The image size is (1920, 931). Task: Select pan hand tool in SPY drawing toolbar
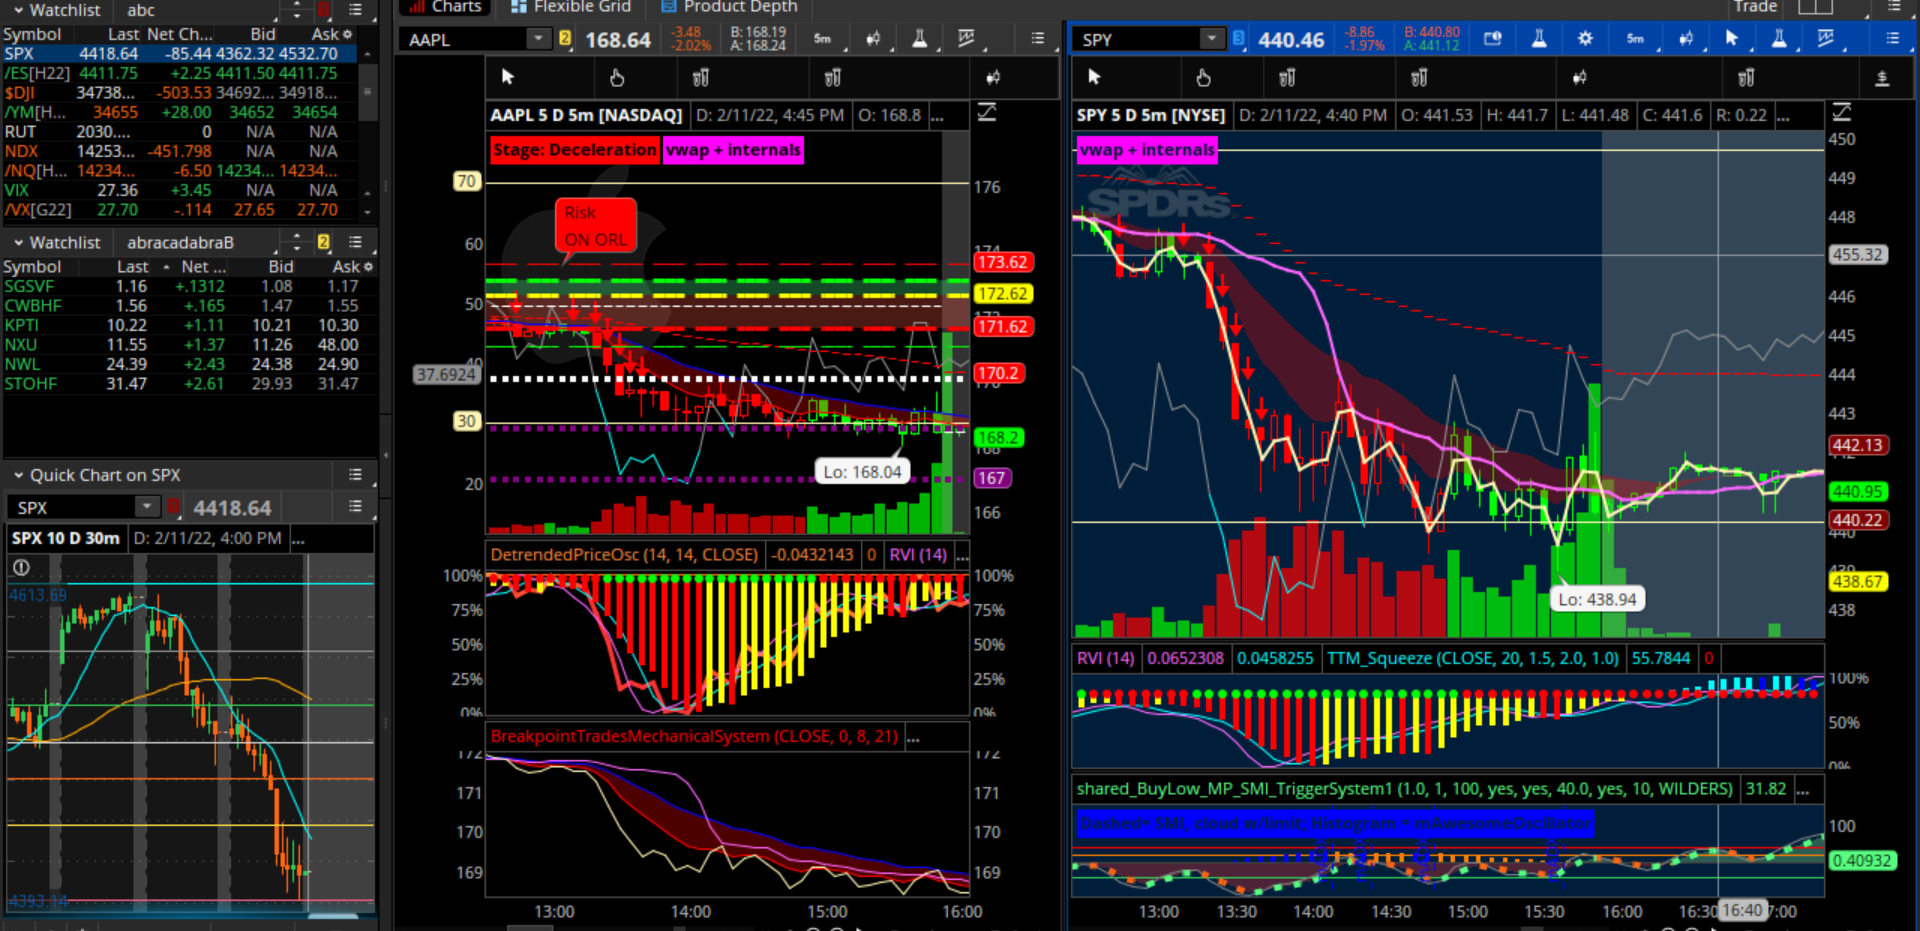tap(1203, 77)
